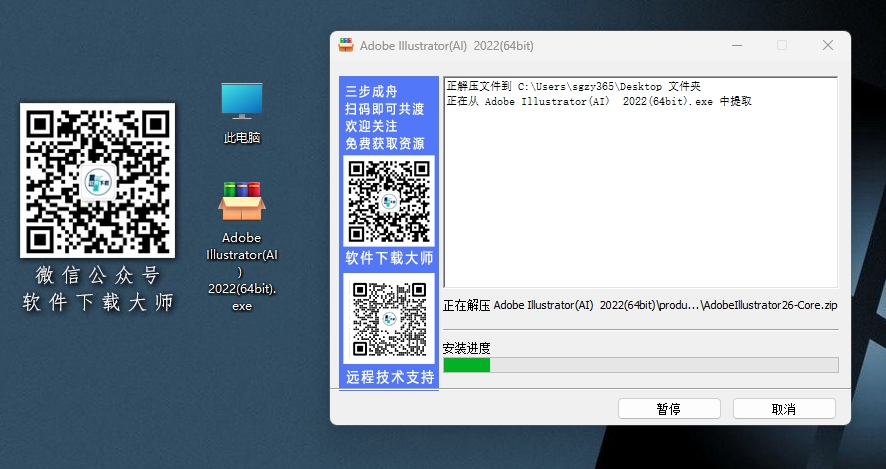Click the 安装进度 label
The width and height of the screenshot is (886, 469).
467,348
